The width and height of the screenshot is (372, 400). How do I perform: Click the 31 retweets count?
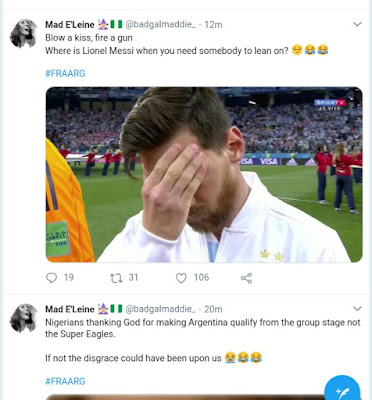[x=133, y=277]
